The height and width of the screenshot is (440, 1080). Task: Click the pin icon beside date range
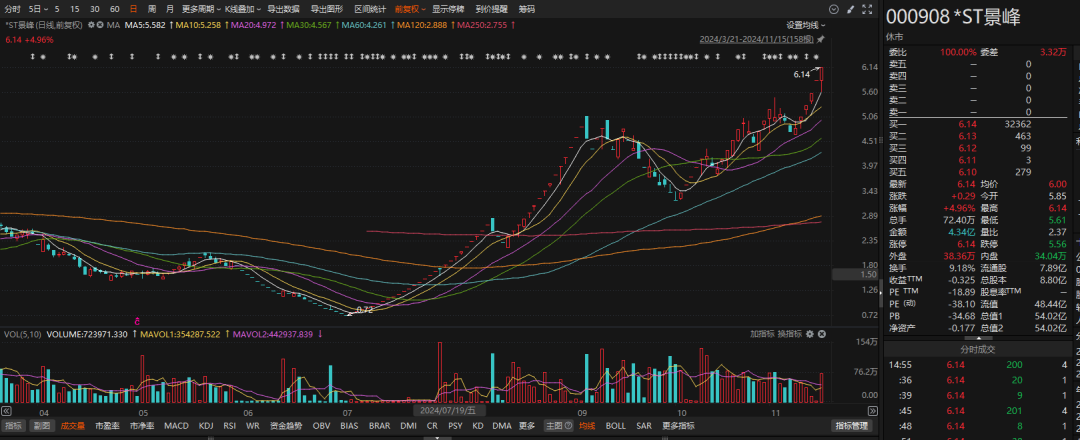(821, 40)
